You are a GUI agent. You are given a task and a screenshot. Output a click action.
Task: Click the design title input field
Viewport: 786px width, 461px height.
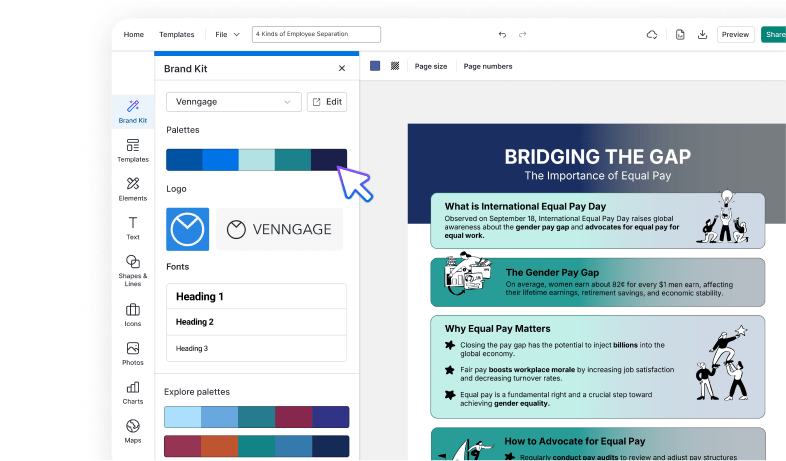[x=316, y=34]
